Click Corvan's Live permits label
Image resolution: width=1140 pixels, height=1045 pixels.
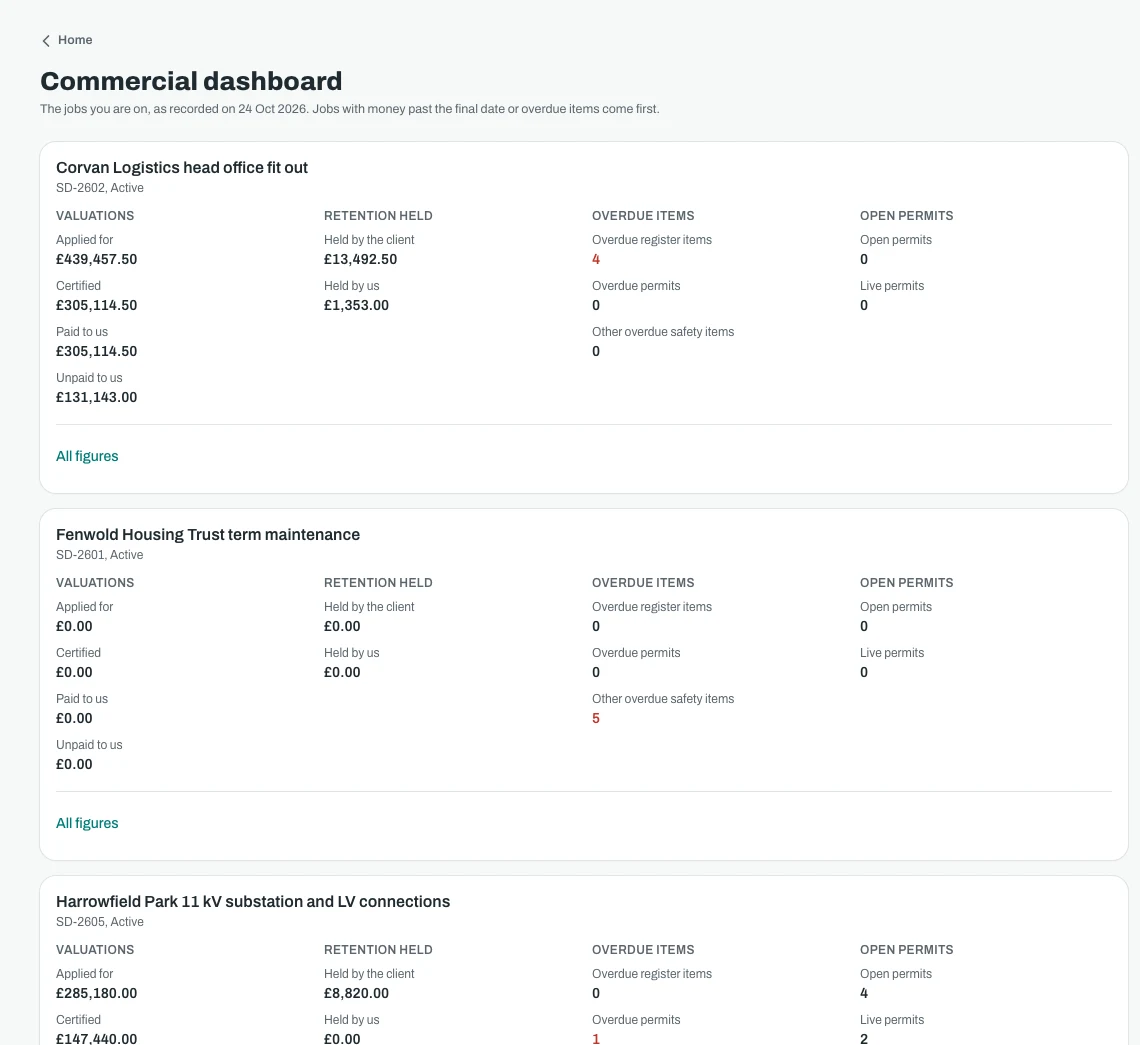point(892,286)
